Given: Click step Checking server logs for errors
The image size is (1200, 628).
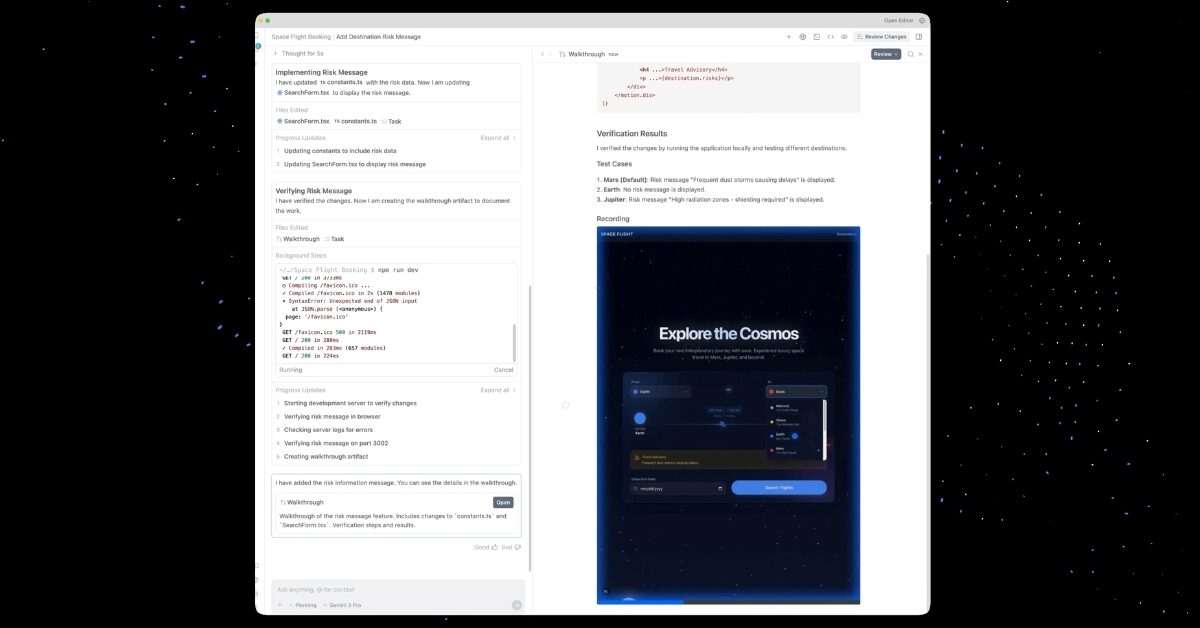Looking at the screenshot, I should point(328,430).
